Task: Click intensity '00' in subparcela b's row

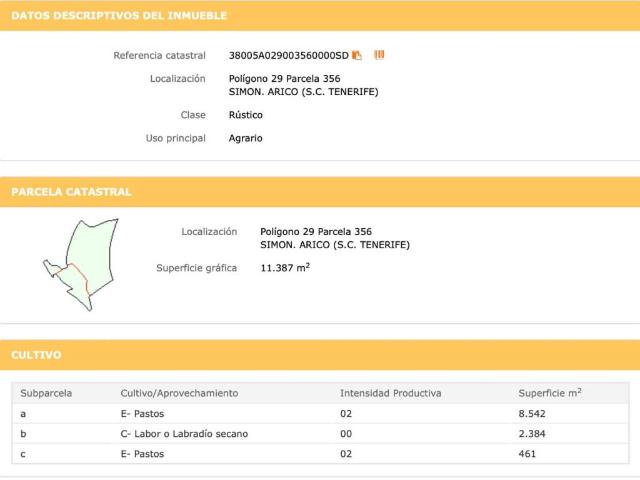Action: pyautogui.click(x=346, y=434)
